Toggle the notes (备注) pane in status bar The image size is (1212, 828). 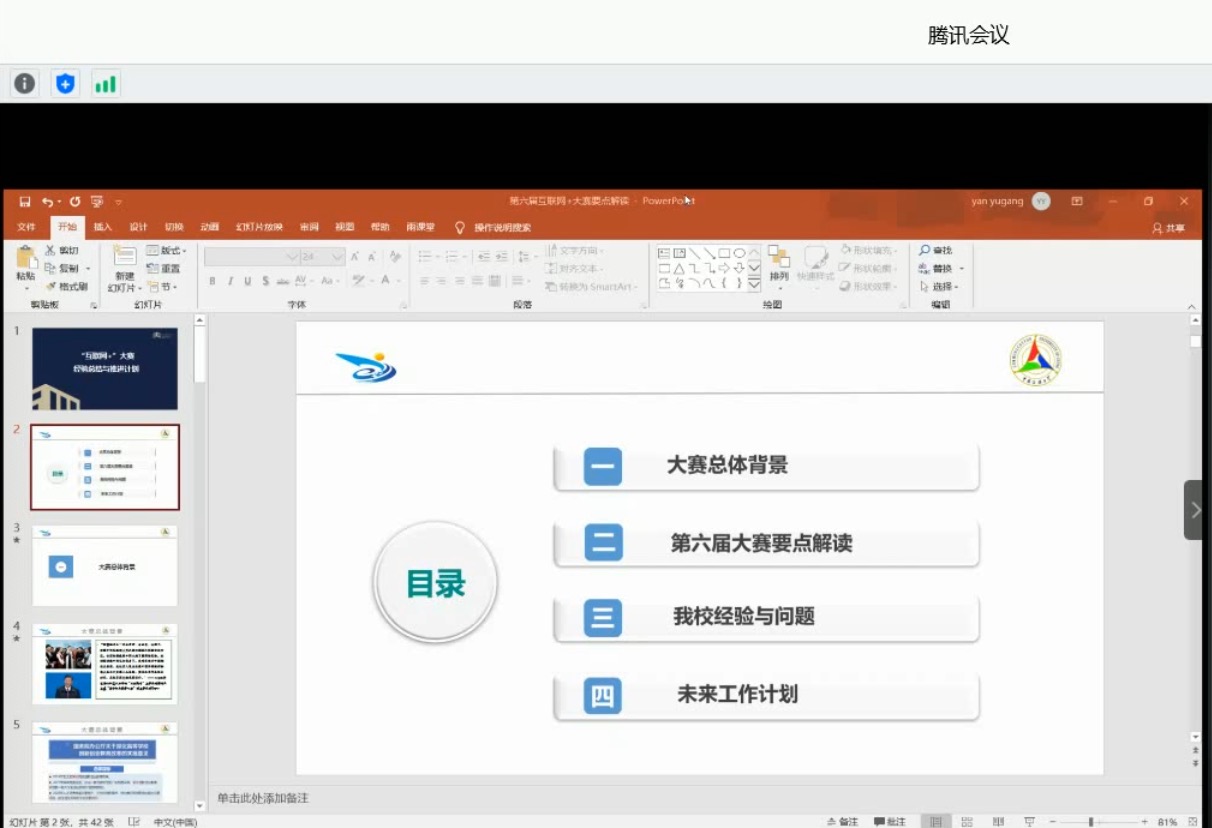[842, 822]
